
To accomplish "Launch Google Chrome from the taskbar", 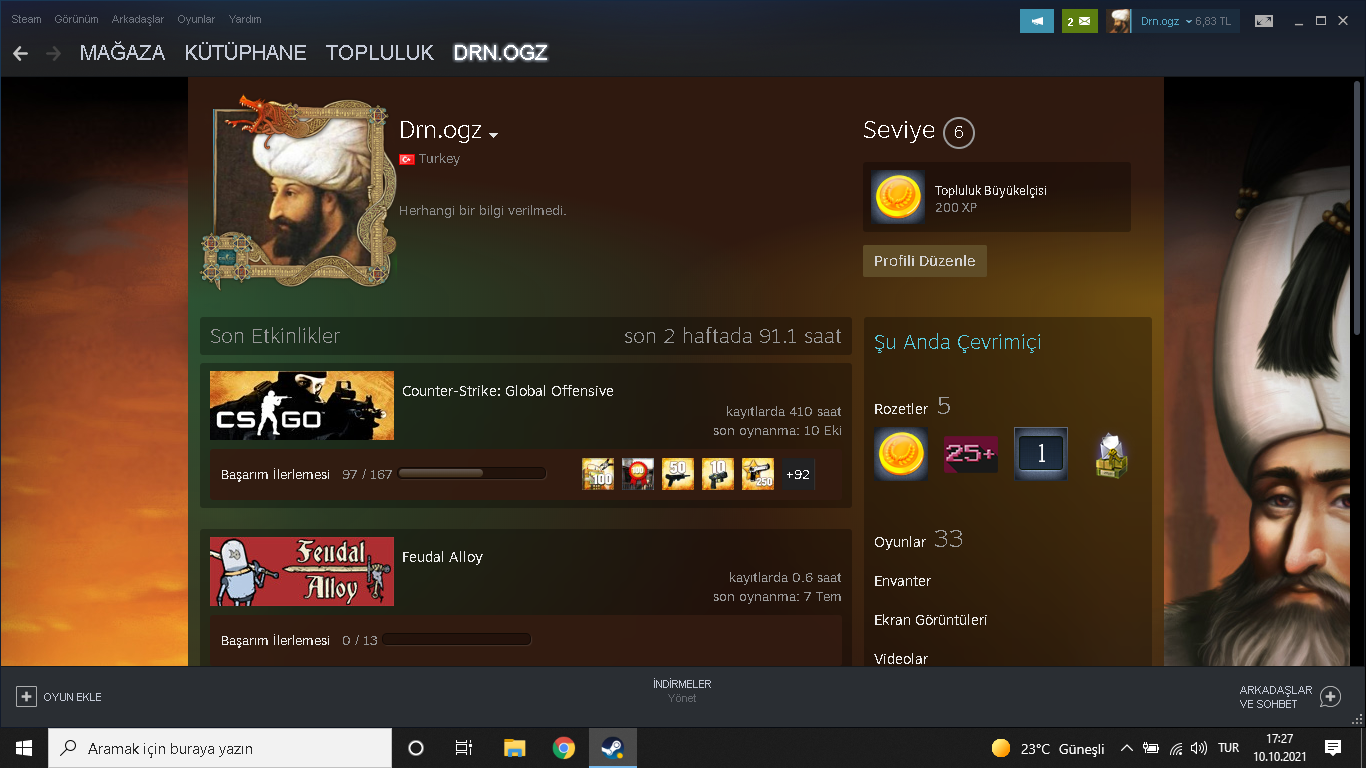I will 564,748.
